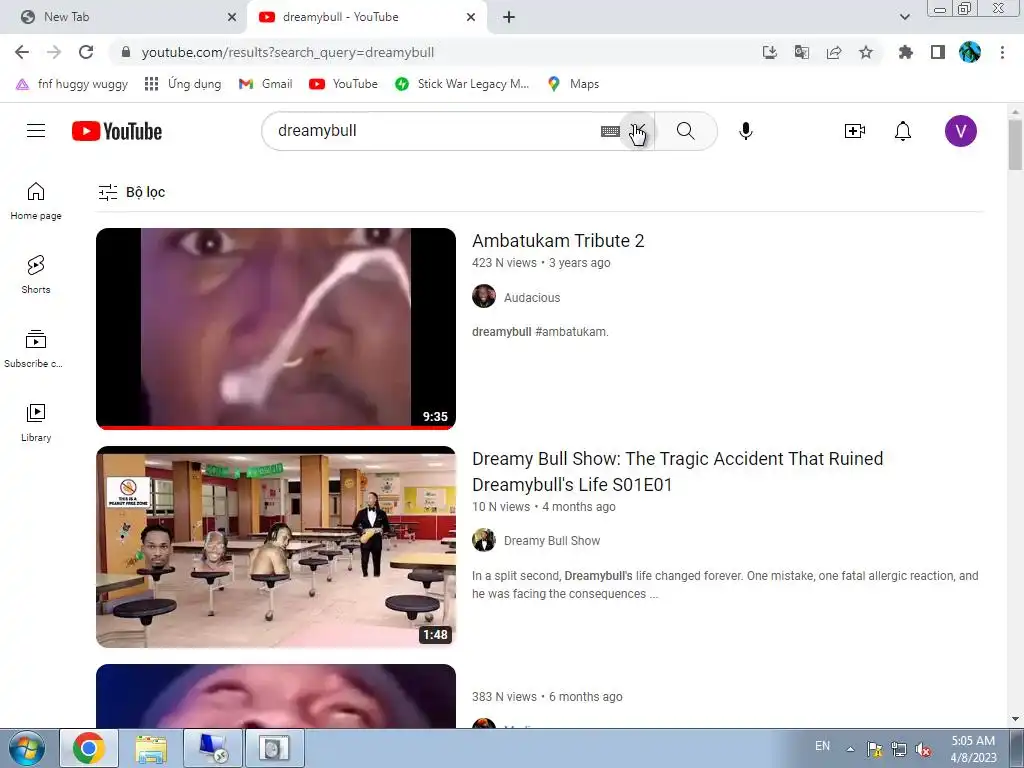The width and height of the screenshot is (1024, 768).
Task: Open a new browser tab
Action: [509, 17]
